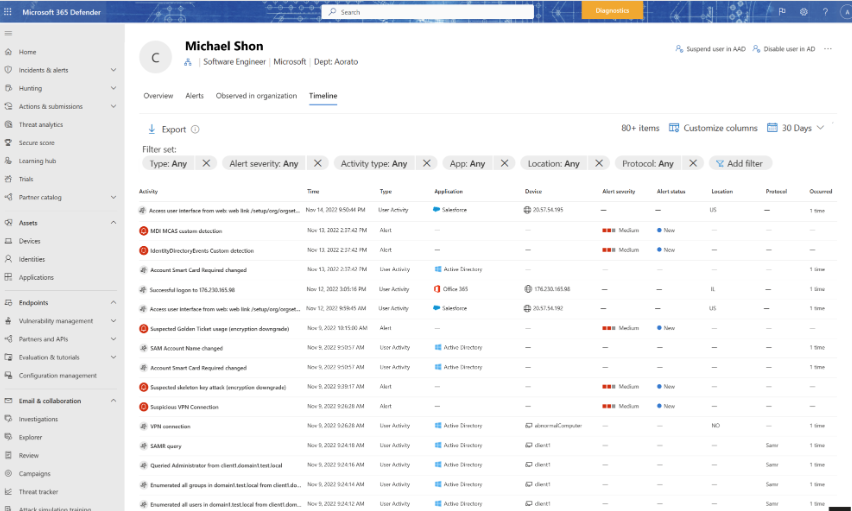Click the Trials gift icon

point(8,179)
